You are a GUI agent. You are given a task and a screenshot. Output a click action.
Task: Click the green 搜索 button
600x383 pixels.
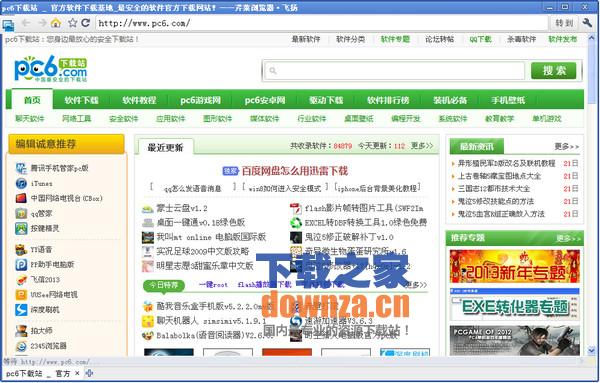554,70
